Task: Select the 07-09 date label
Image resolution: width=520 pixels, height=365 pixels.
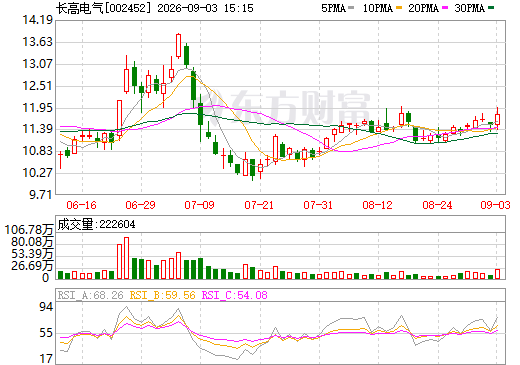Action: 199,205
